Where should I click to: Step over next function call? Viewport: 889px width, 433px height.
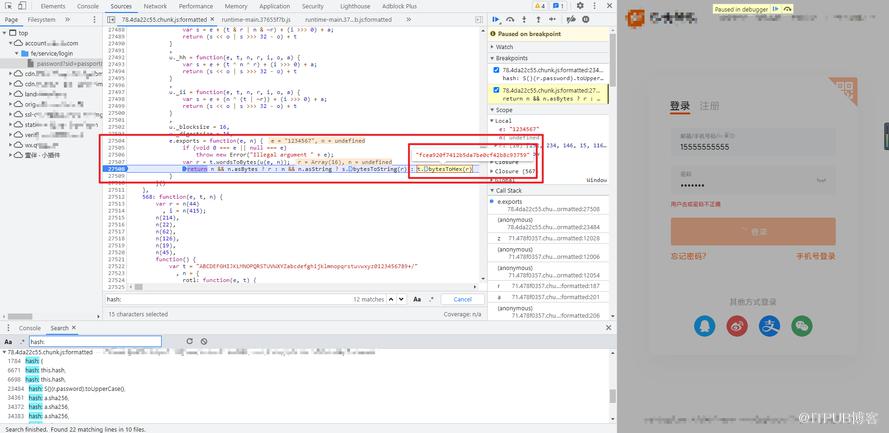[x=510, y=19]
